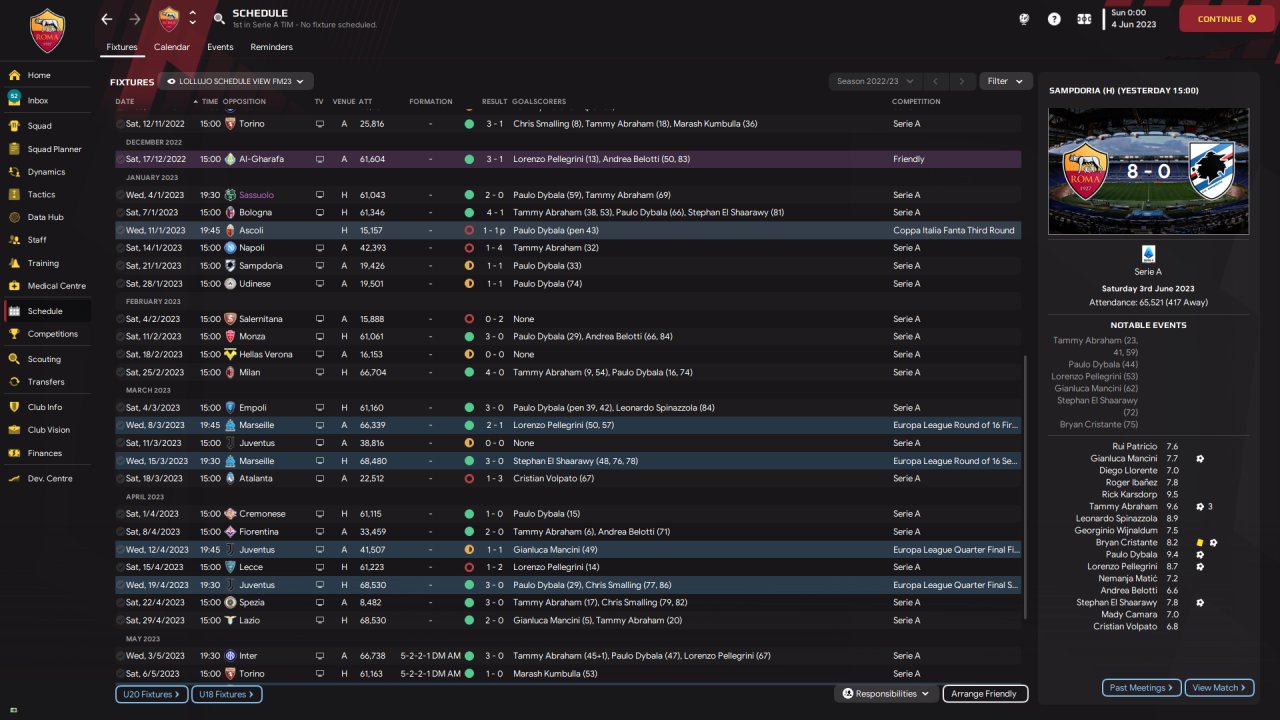Toggle the row marker for the Cremonese fixture
This screenshot has width=1280, height=720.
[x=120, y=514]
